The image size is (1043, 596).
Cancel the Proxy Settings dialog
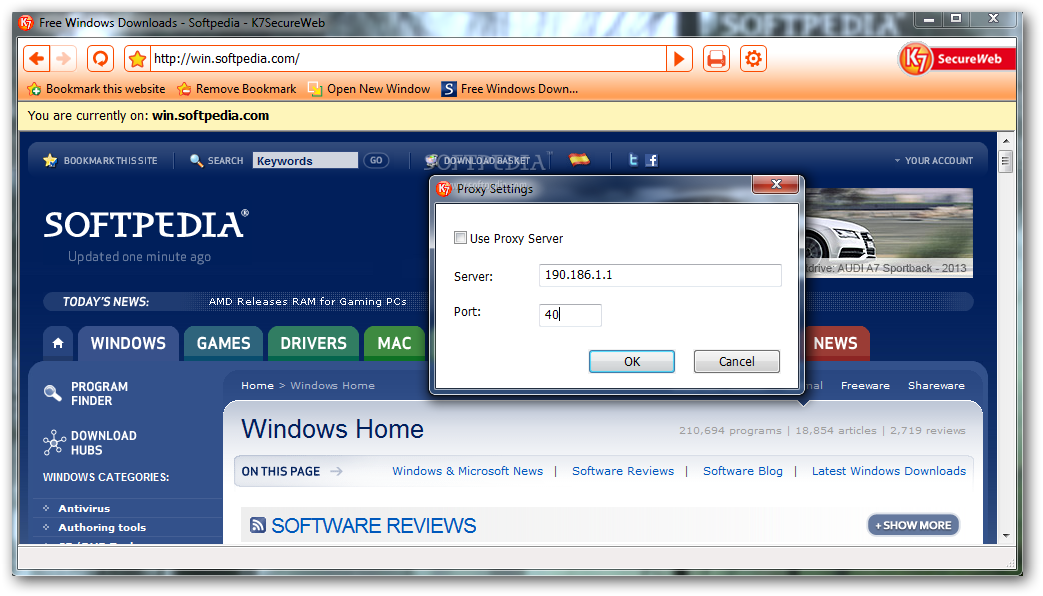tap(736, 362)
